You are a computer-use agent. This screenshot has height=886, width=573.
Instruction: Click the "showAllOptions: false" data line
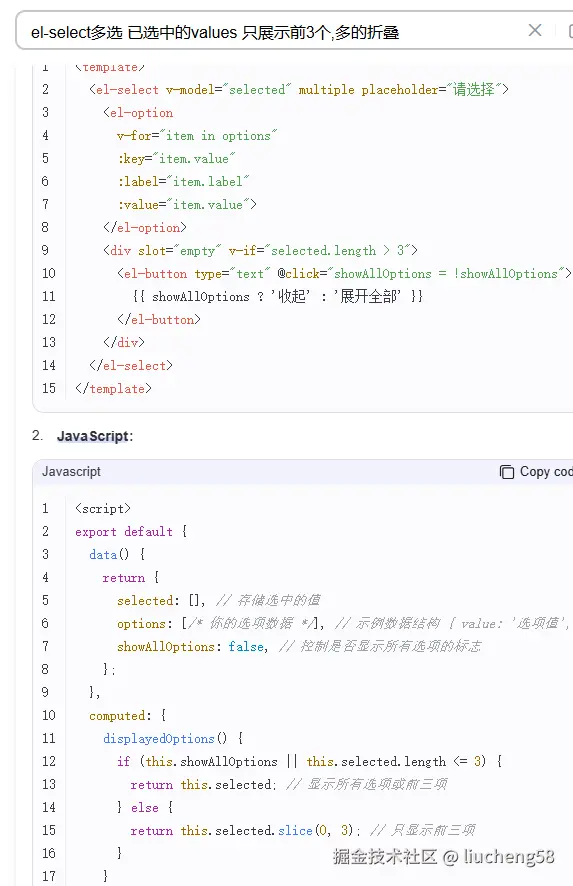pos(192,646)
